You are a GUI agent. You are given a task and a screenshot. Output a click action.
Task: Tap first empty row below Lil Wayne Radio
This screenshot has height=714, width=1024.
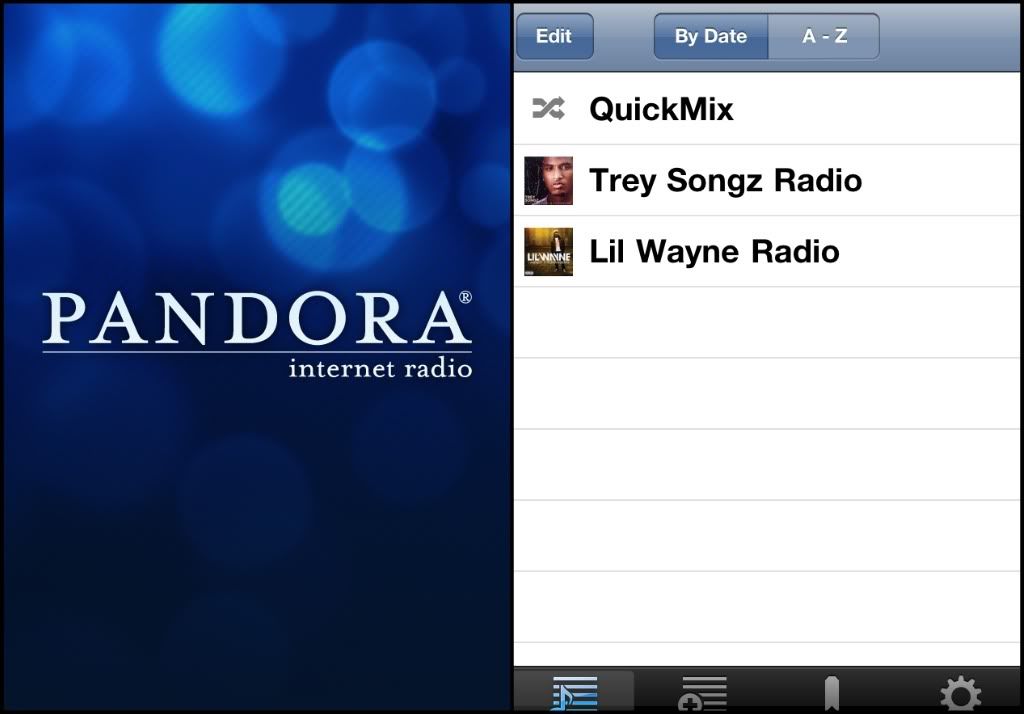point(767,323)
